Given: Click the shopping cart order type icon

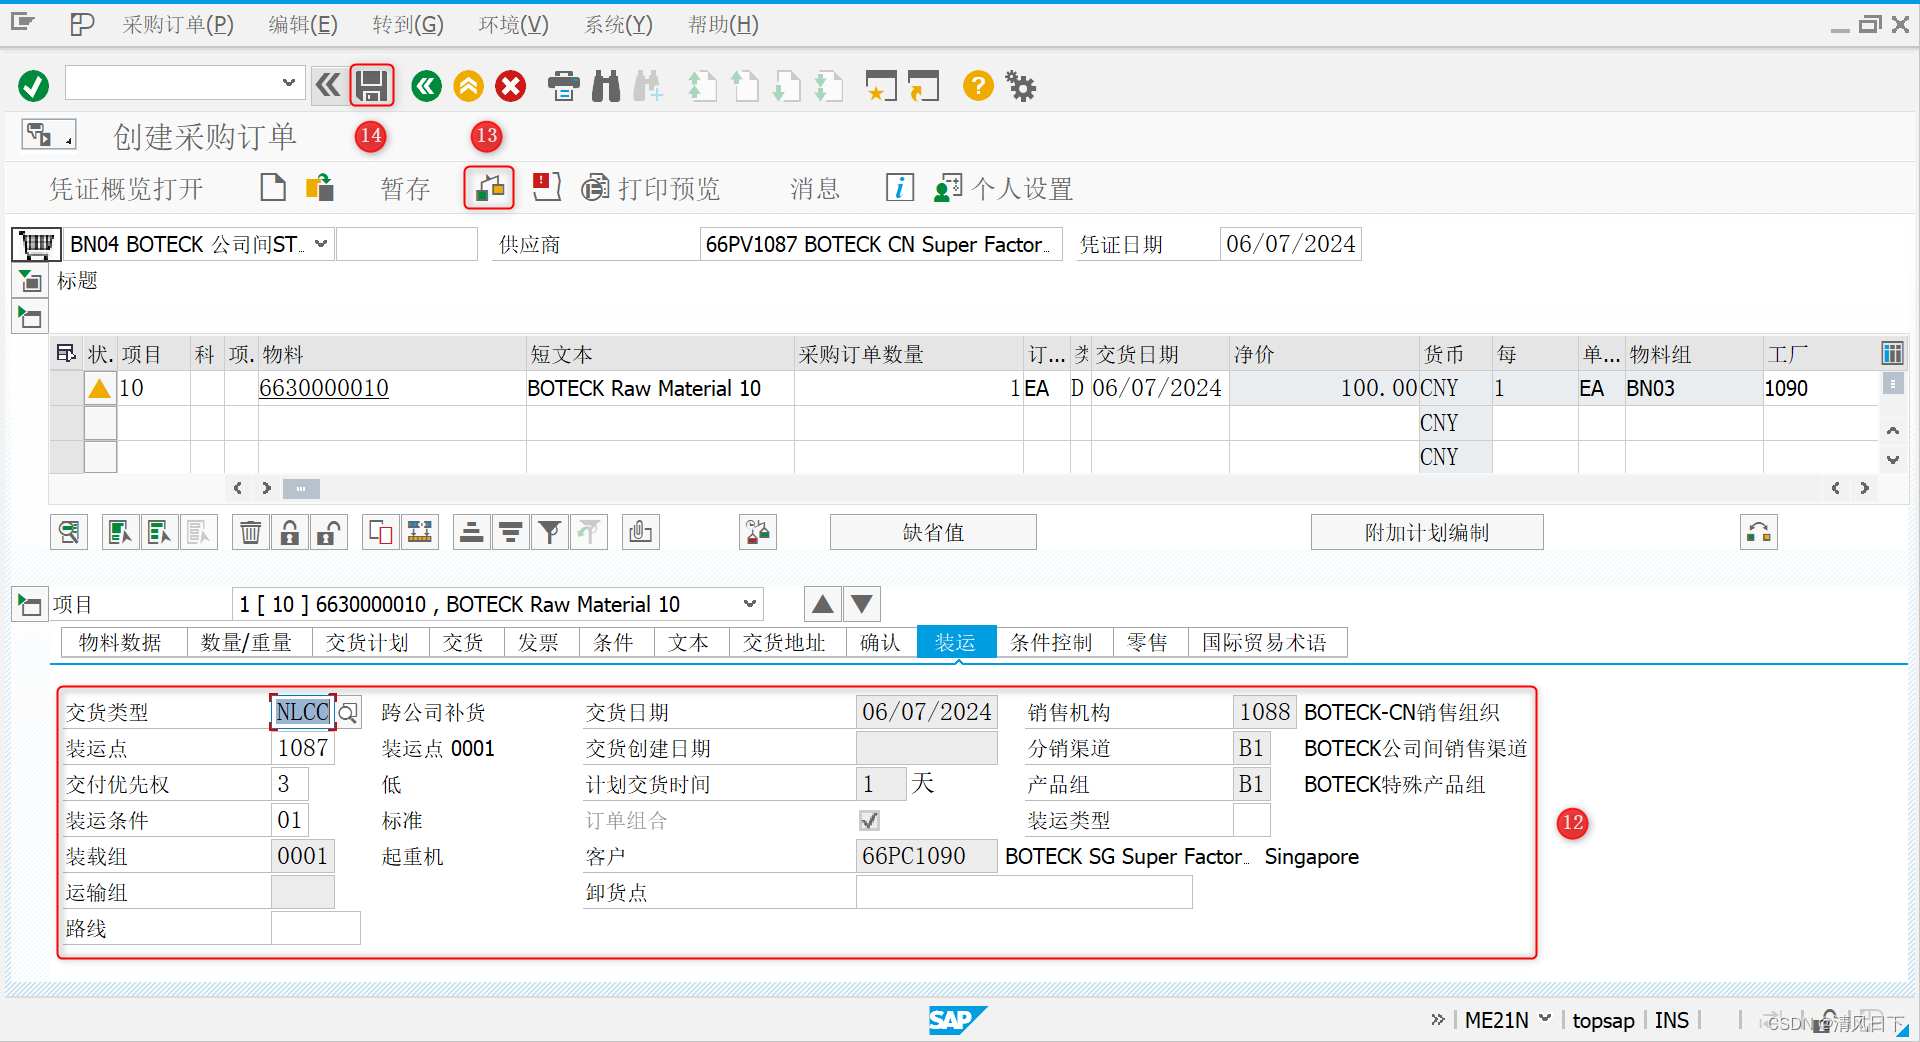Looking at the screenshot, I should [x=36, y=244].
